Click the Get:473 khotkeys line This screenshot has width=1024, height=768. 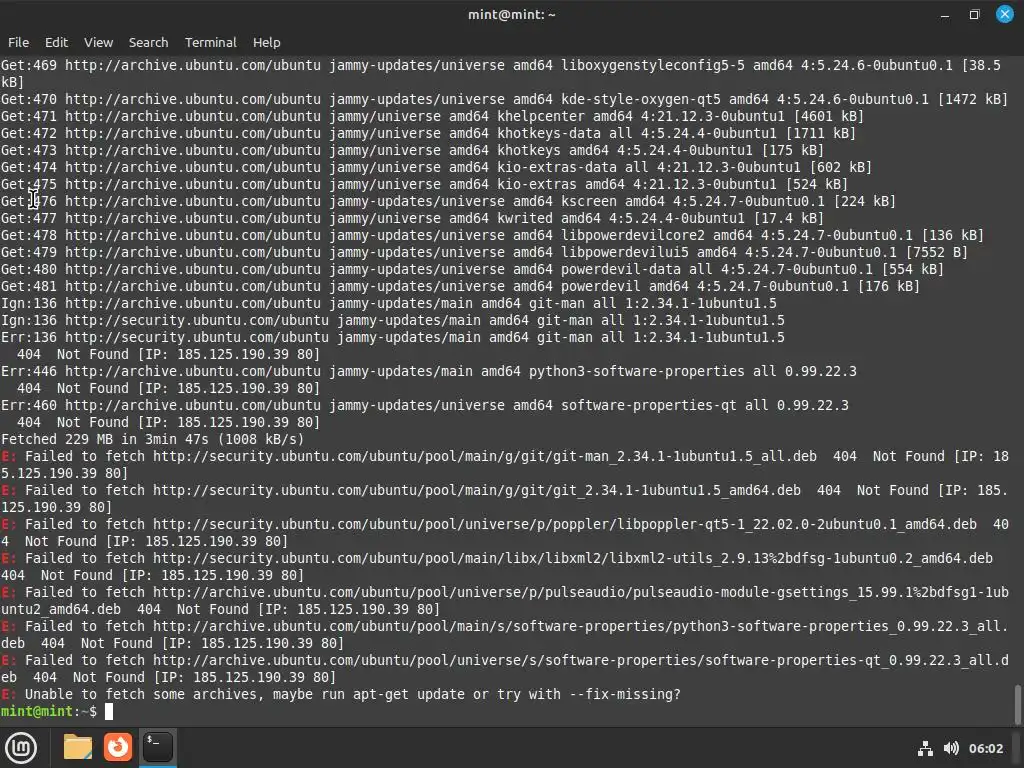(412, 150)
